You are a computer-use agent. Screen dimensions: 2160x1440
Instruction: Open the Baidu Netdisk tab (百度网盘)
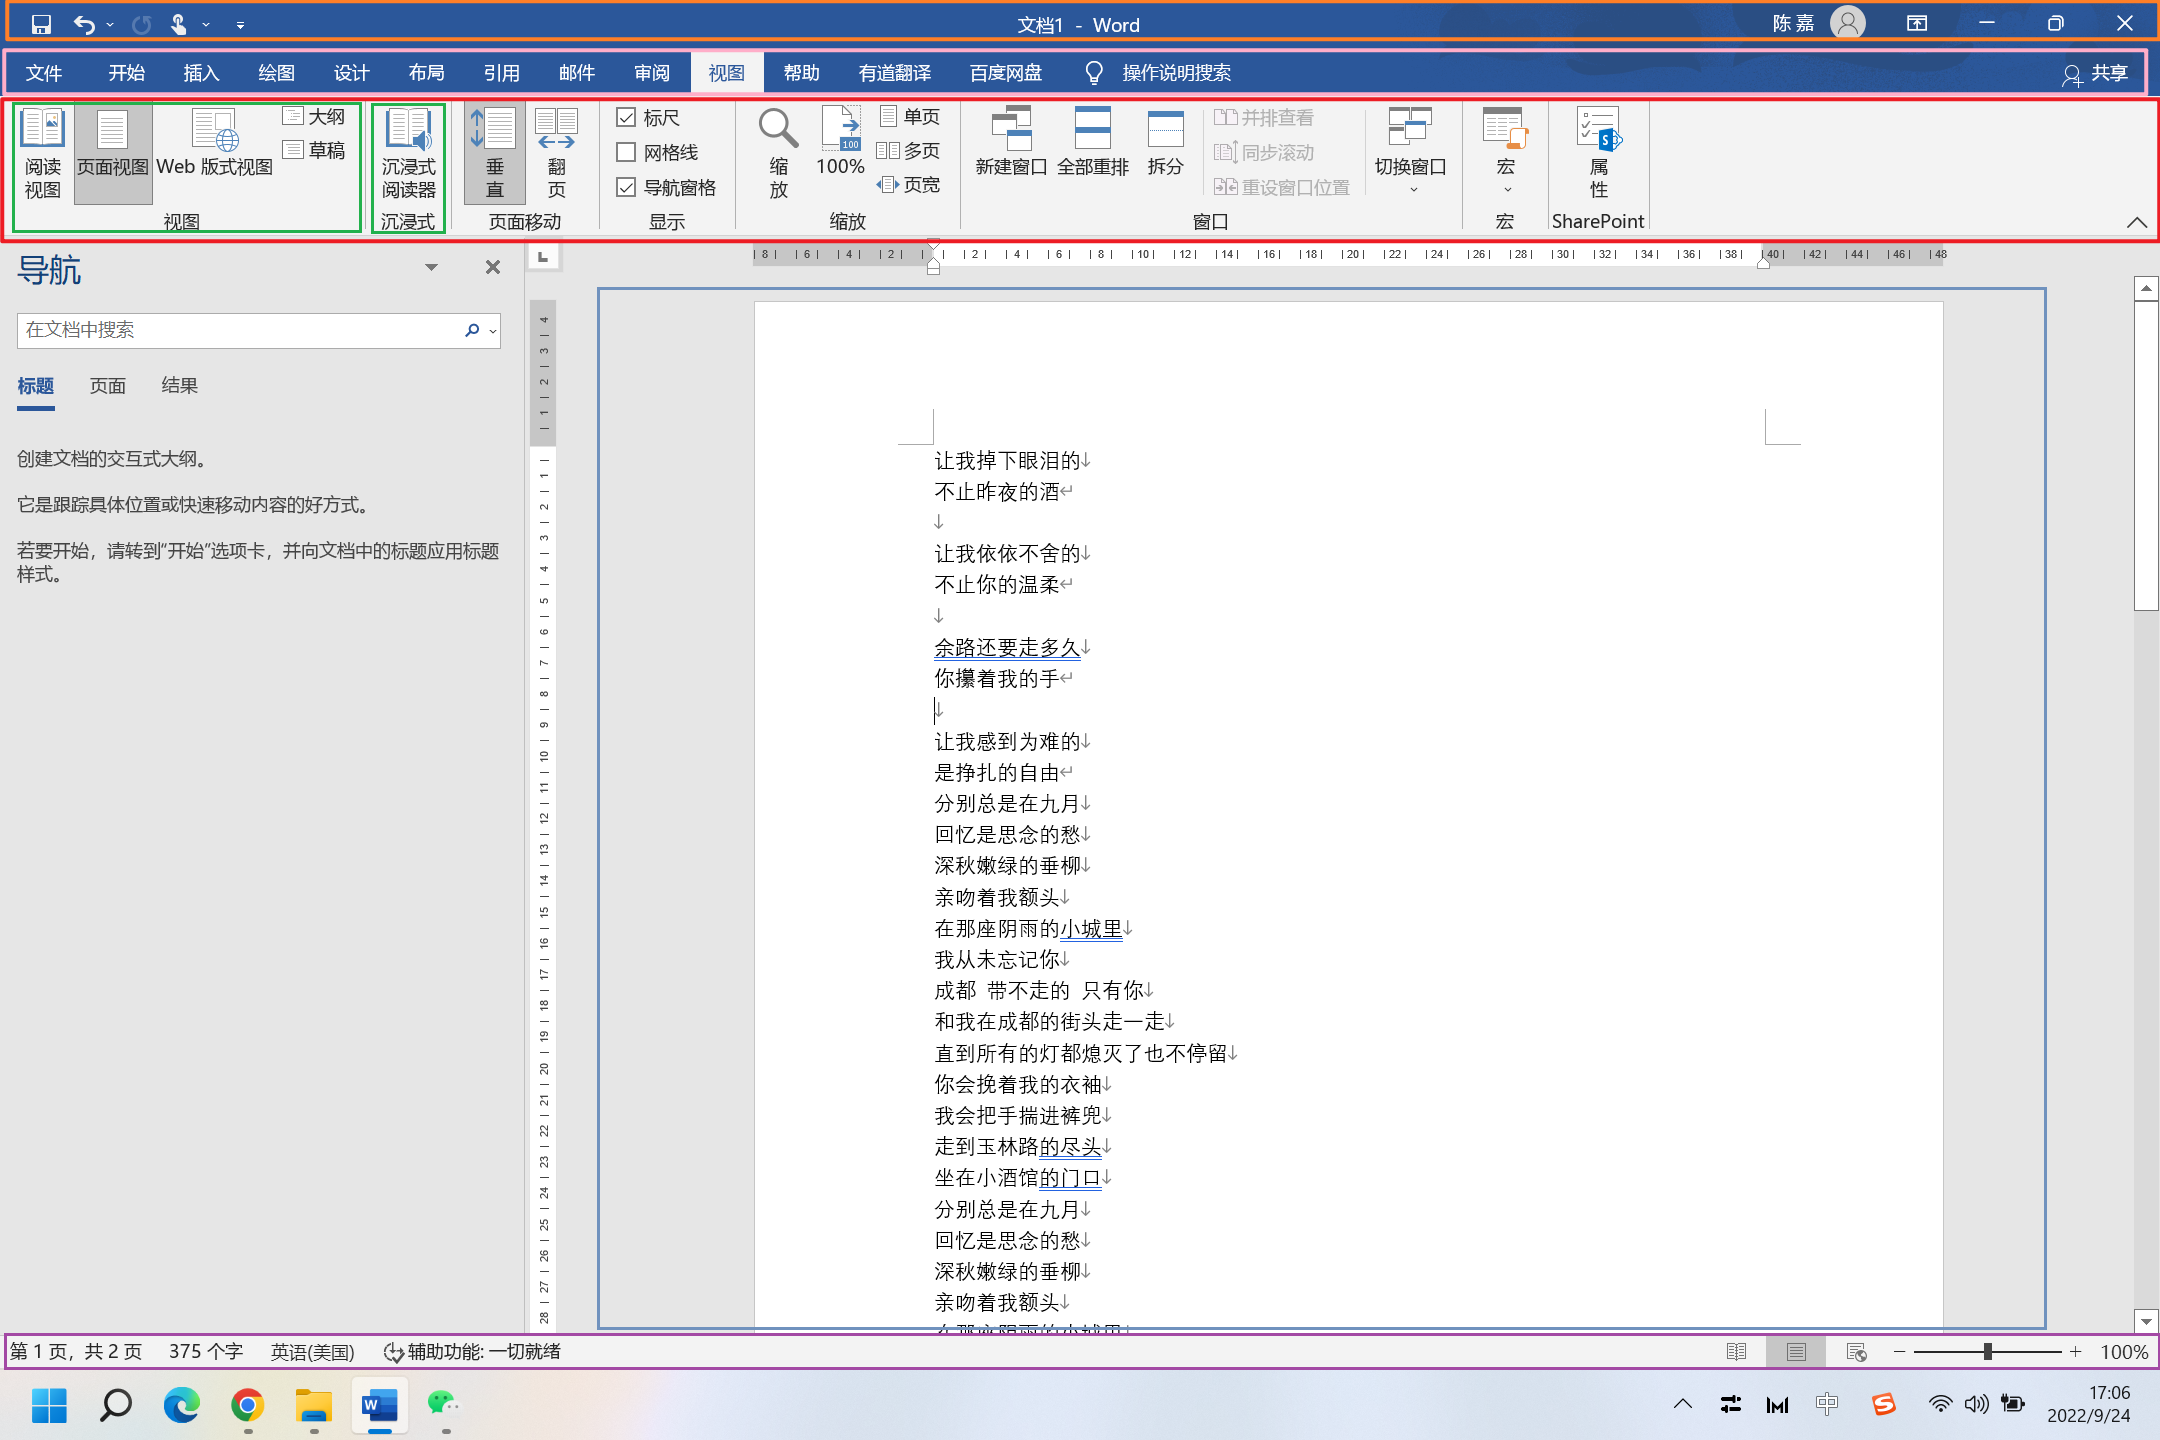(x=1006, y=73)
